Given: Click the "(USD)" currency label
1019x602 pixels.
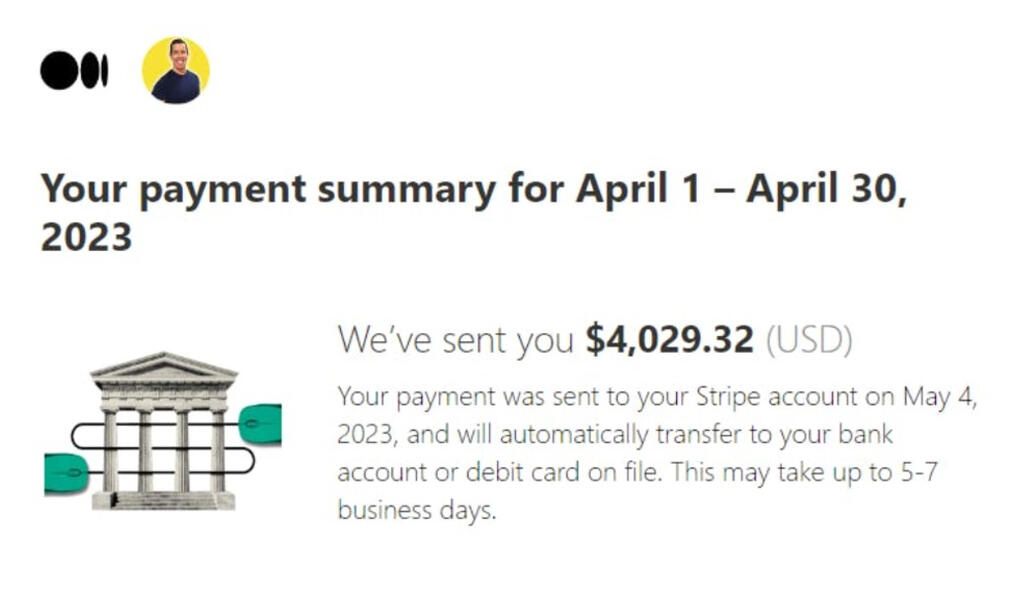Looking at the screenshot, I should point(808,340).
